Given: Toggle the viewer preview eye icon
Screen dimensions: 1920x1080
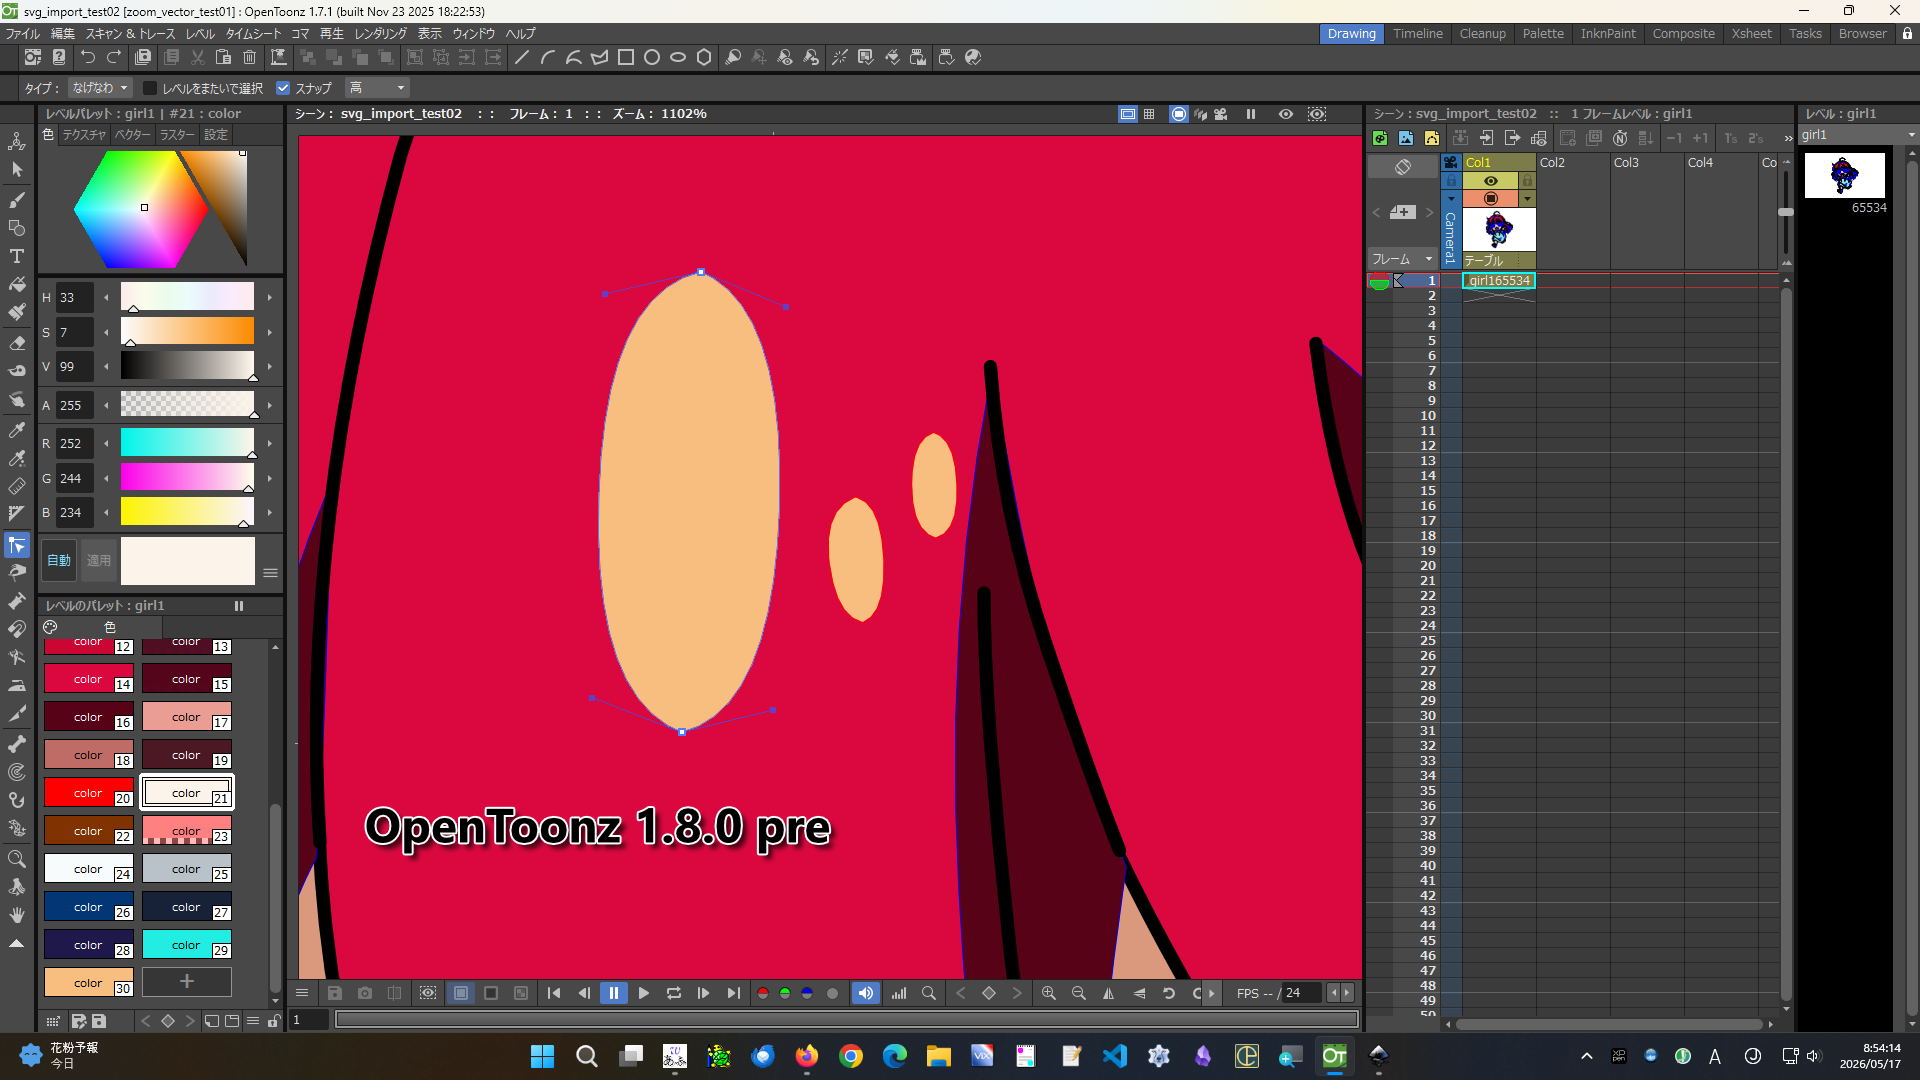Looking at the screenshot, I should (1286, 114).
